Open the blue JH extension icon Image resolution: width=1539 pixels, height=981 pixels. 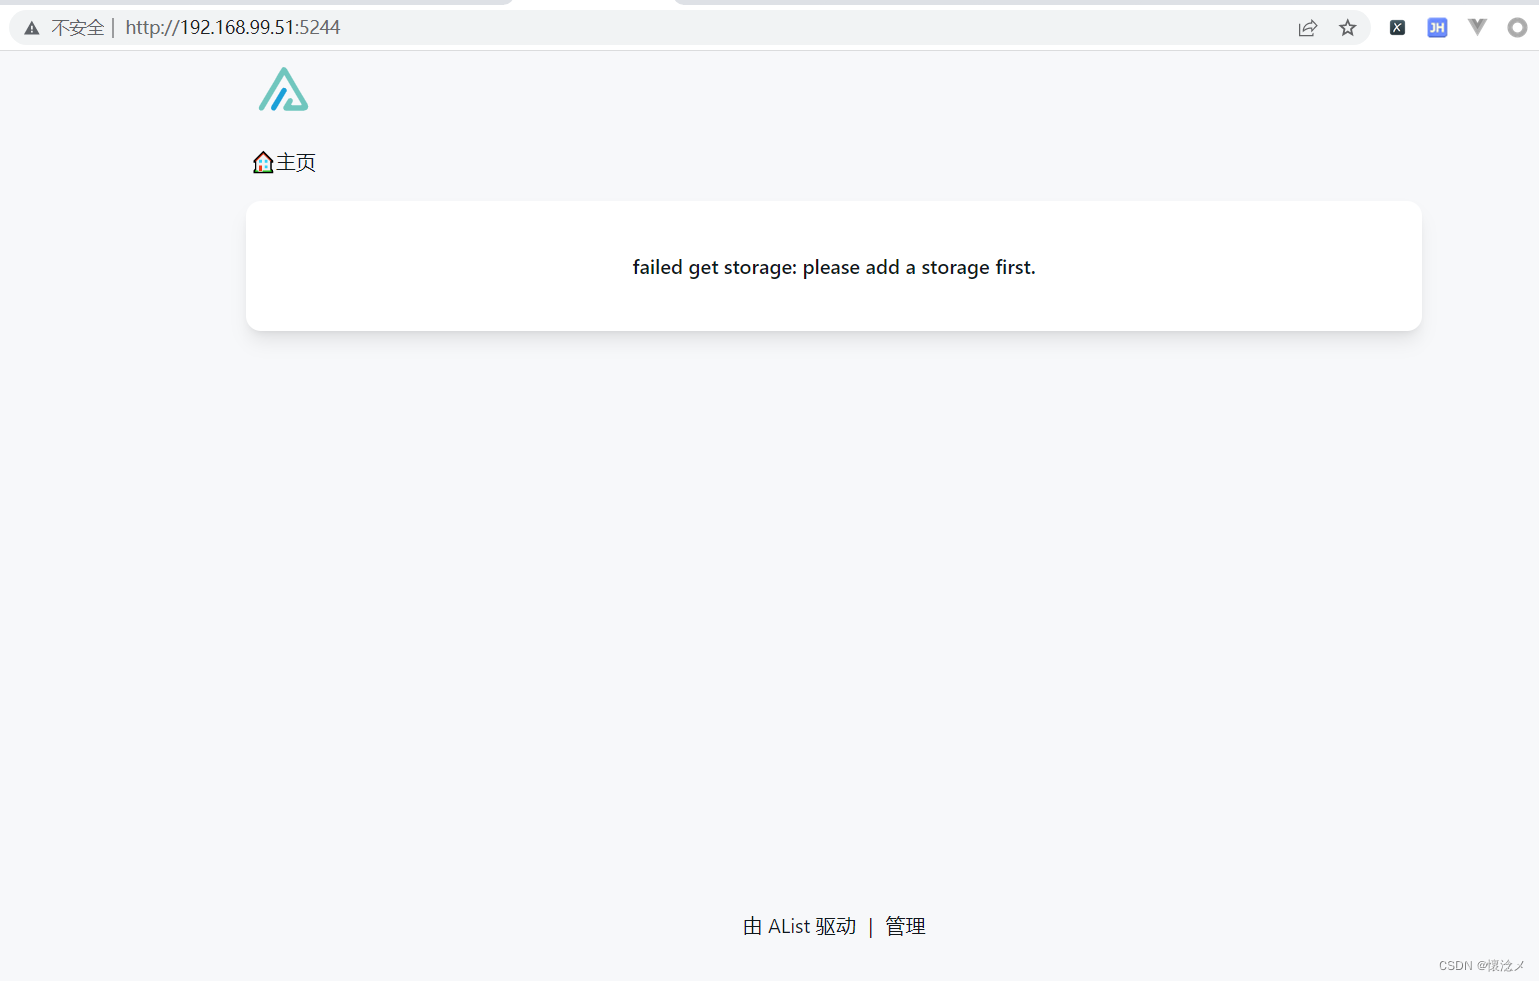[x=1437, y=28]
